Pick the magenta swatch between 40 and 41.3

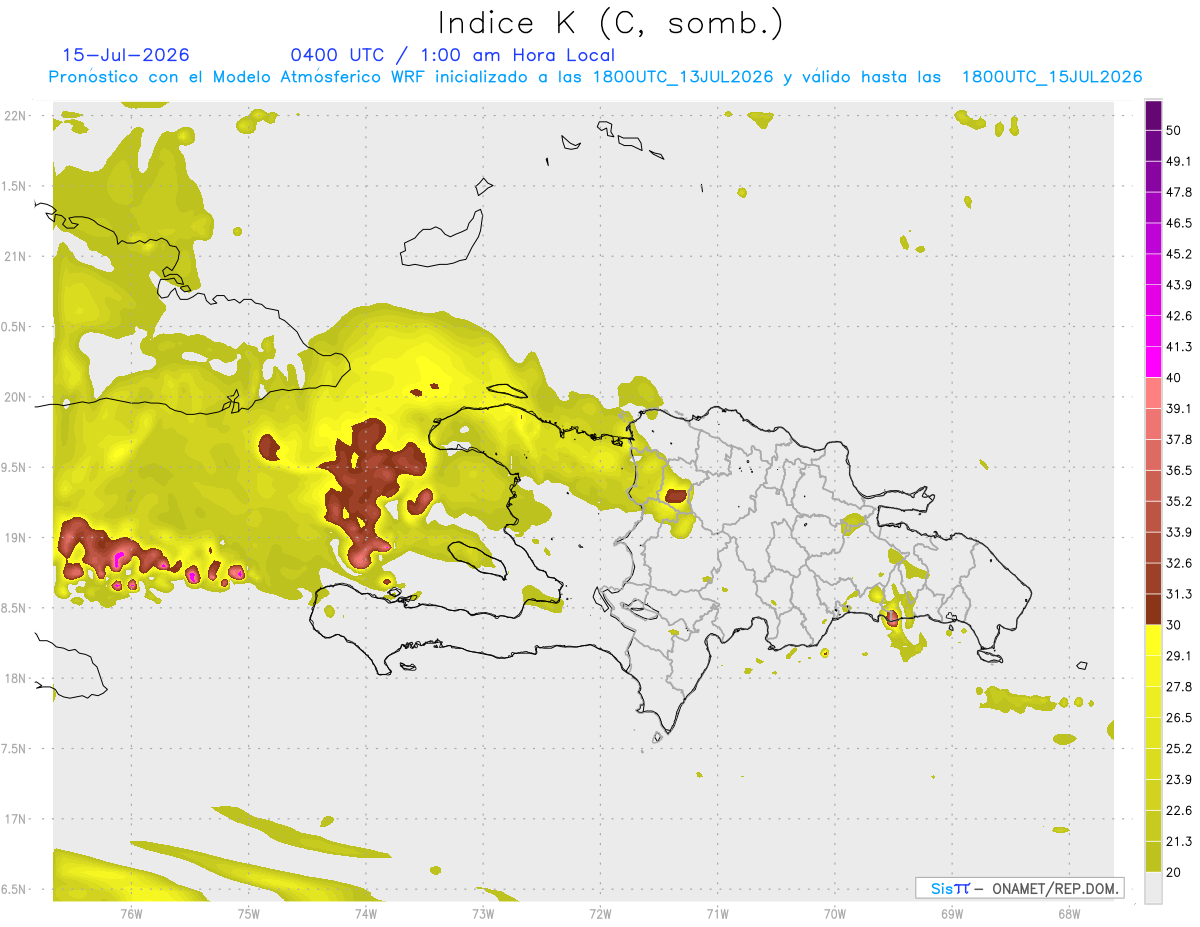1153,362
